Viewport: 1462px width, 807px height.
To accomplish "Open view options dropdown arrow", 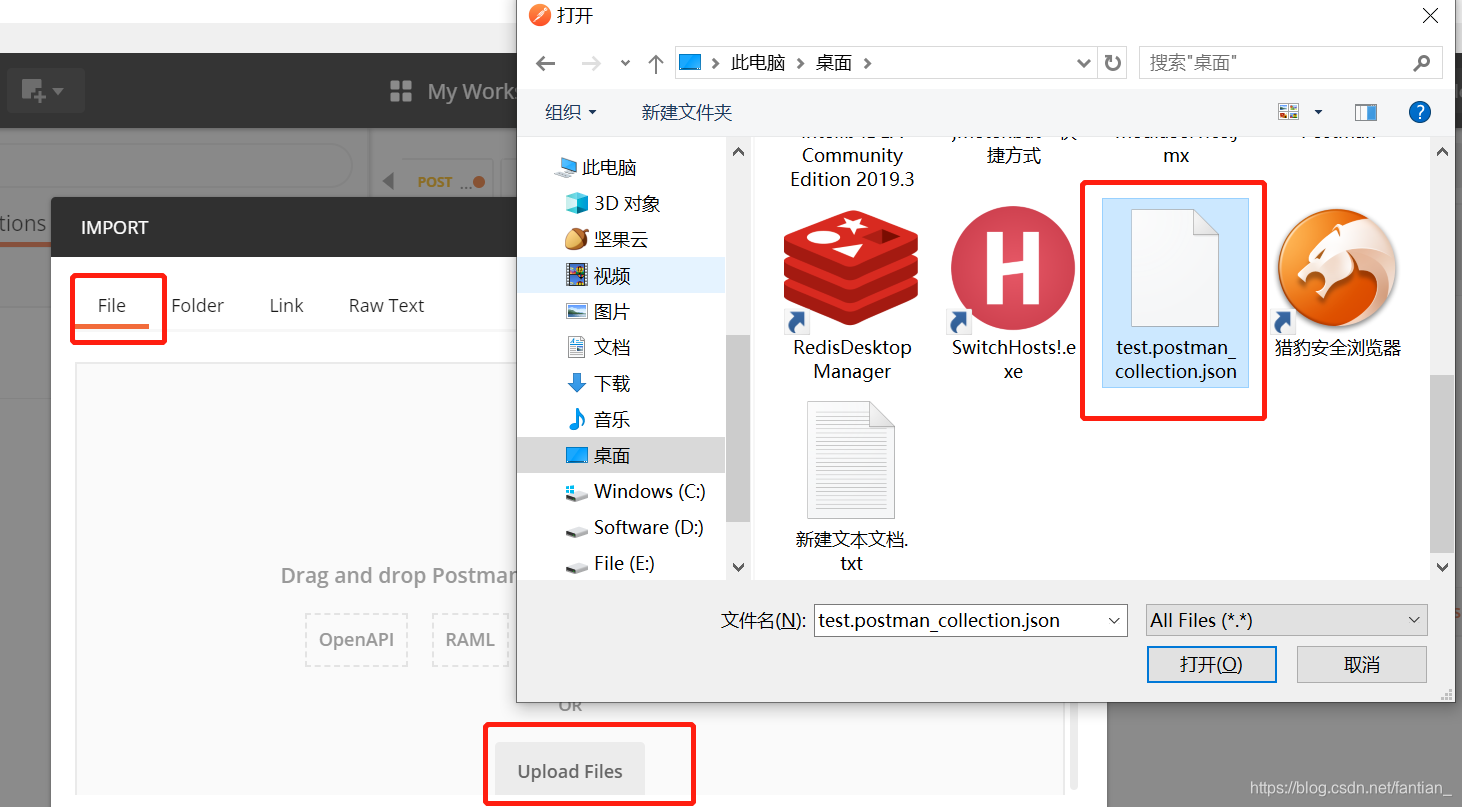I will click(x=1318, y=112).
